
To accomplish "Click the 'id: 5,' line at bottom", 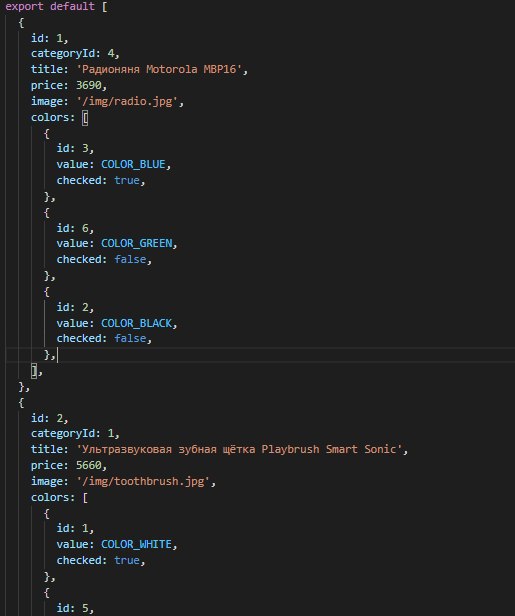I will tap(75, 609).
